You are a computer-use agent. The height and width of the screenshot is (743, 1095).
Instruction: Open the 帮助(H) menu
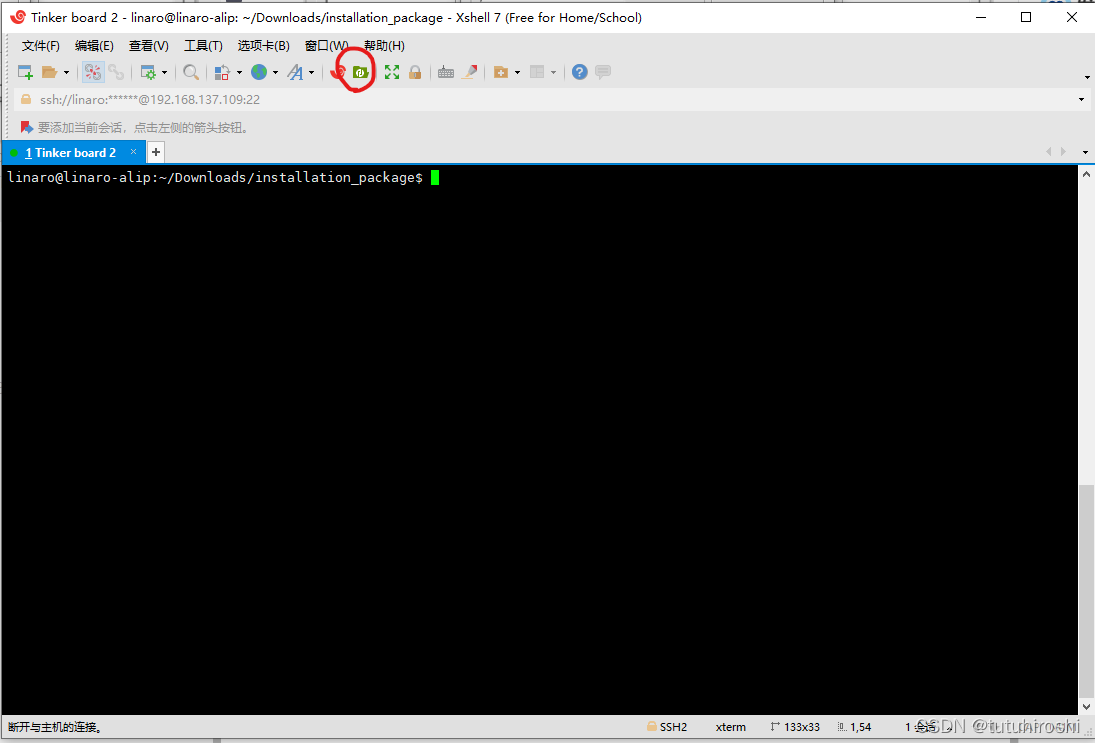pos(384,46)
